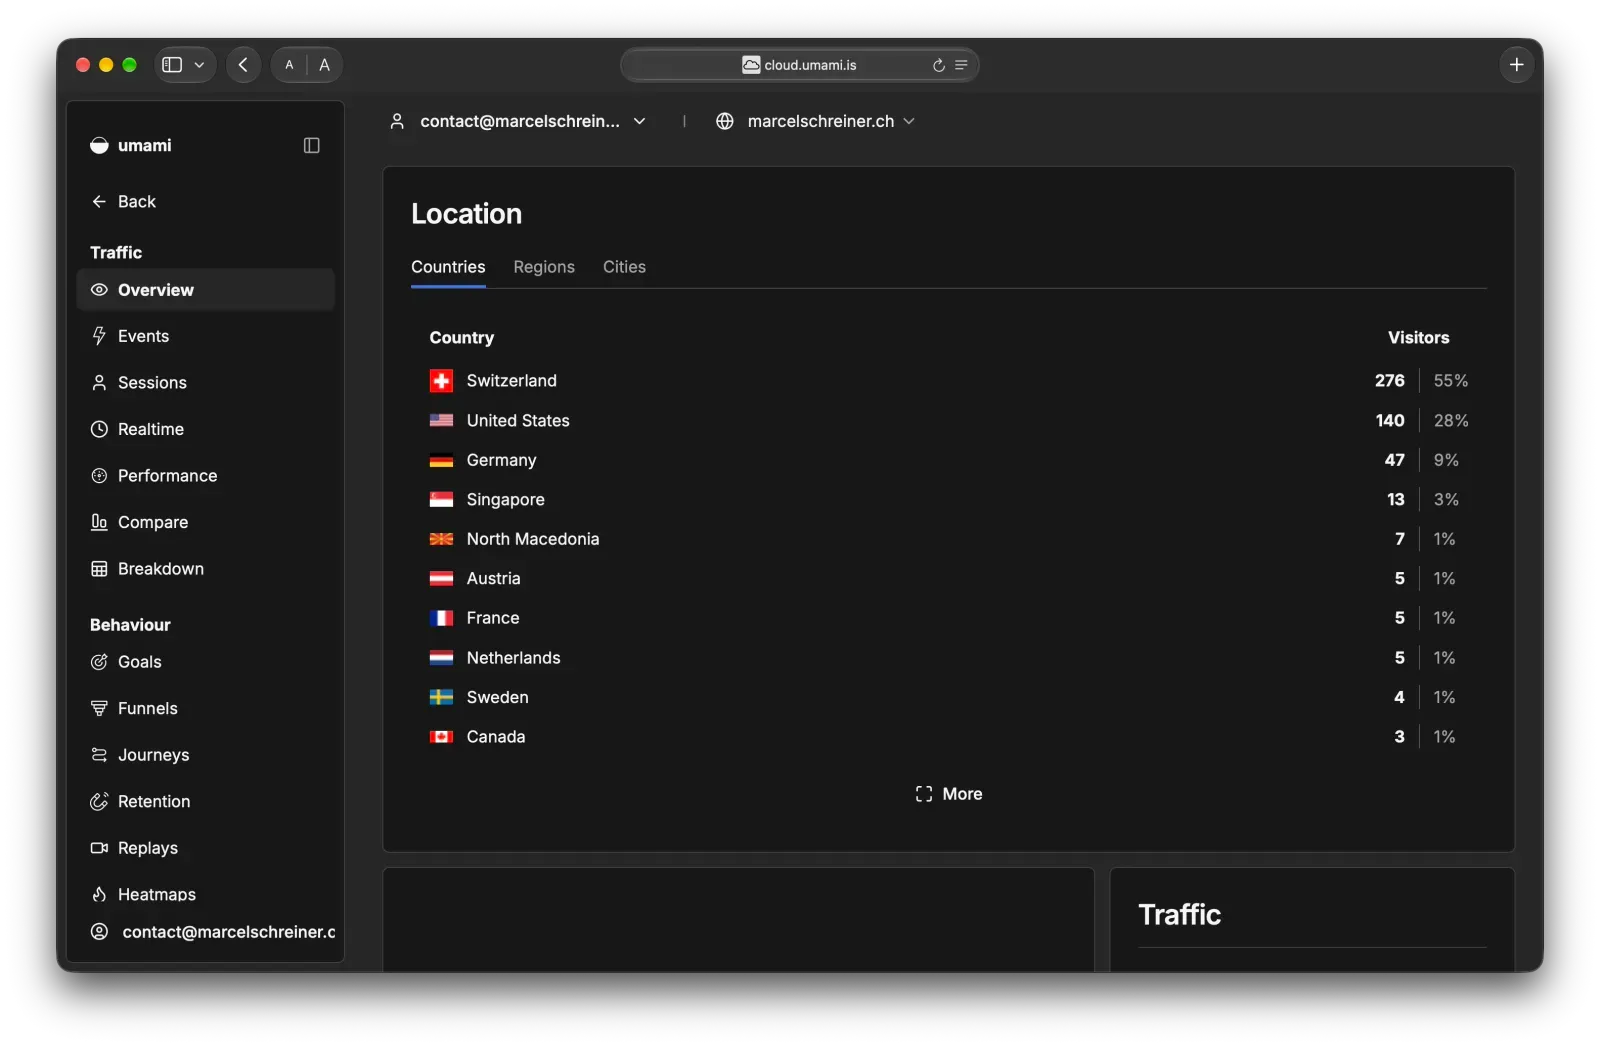The height and width of the screenshot is (1047, 1600).
Task: Go back with the Back arrow
Action: [x=99, y=202]
